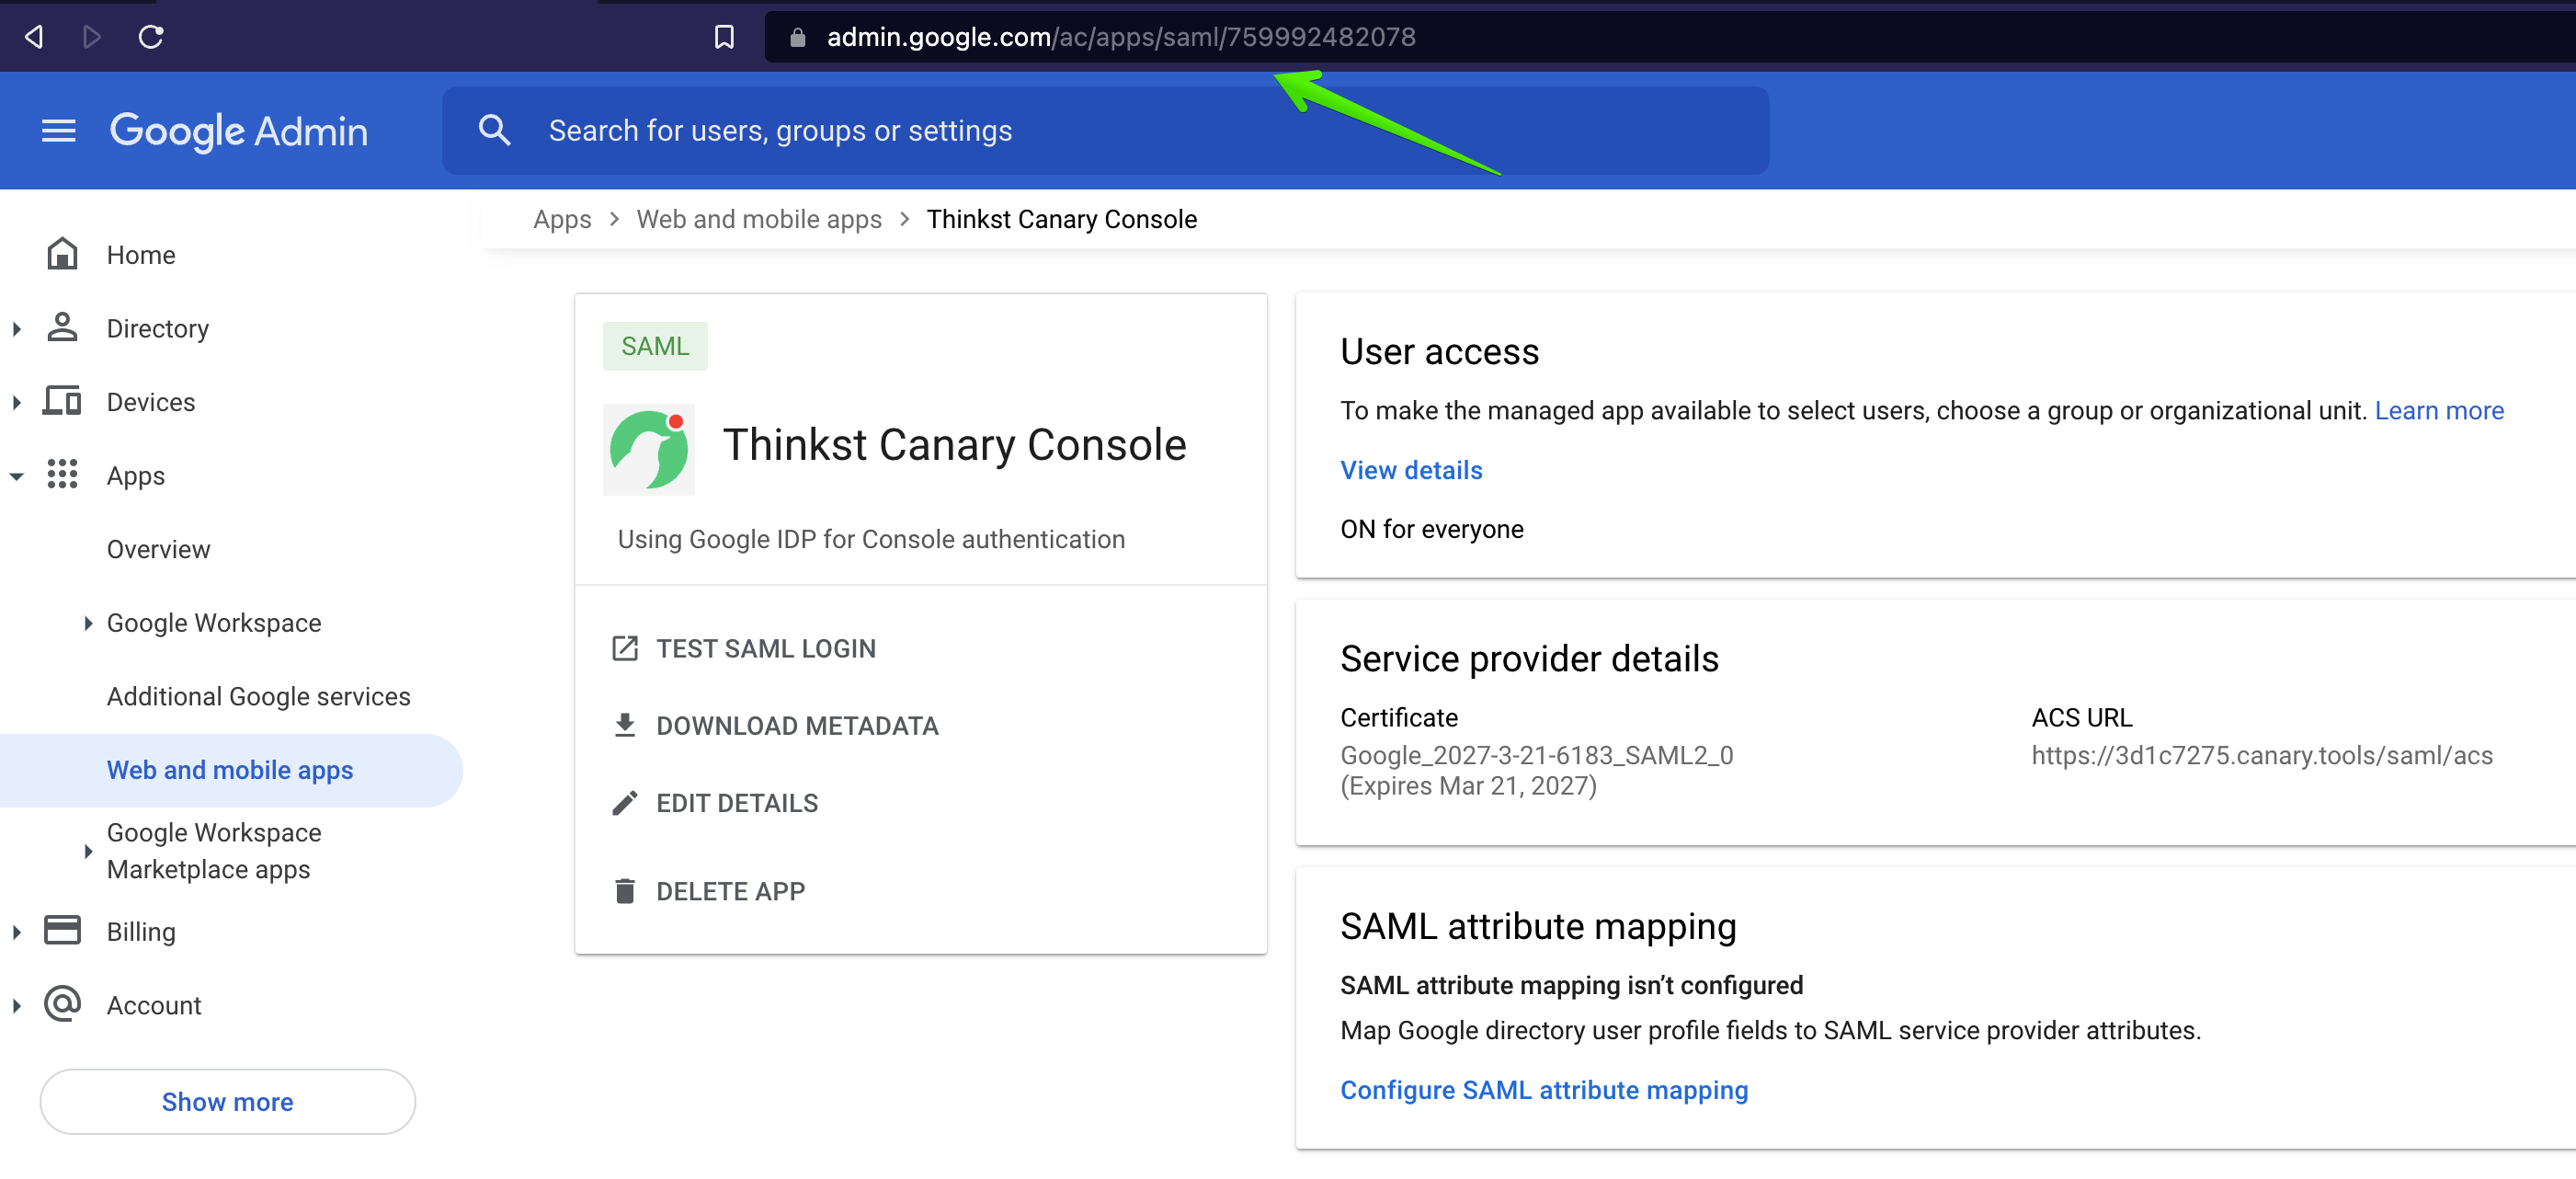Image resolution: width=2576 pixels, height=1179 pixels.
Task: Click Apps in the breadcrumb
Action: pyautogui.click(x=562, y=219)
